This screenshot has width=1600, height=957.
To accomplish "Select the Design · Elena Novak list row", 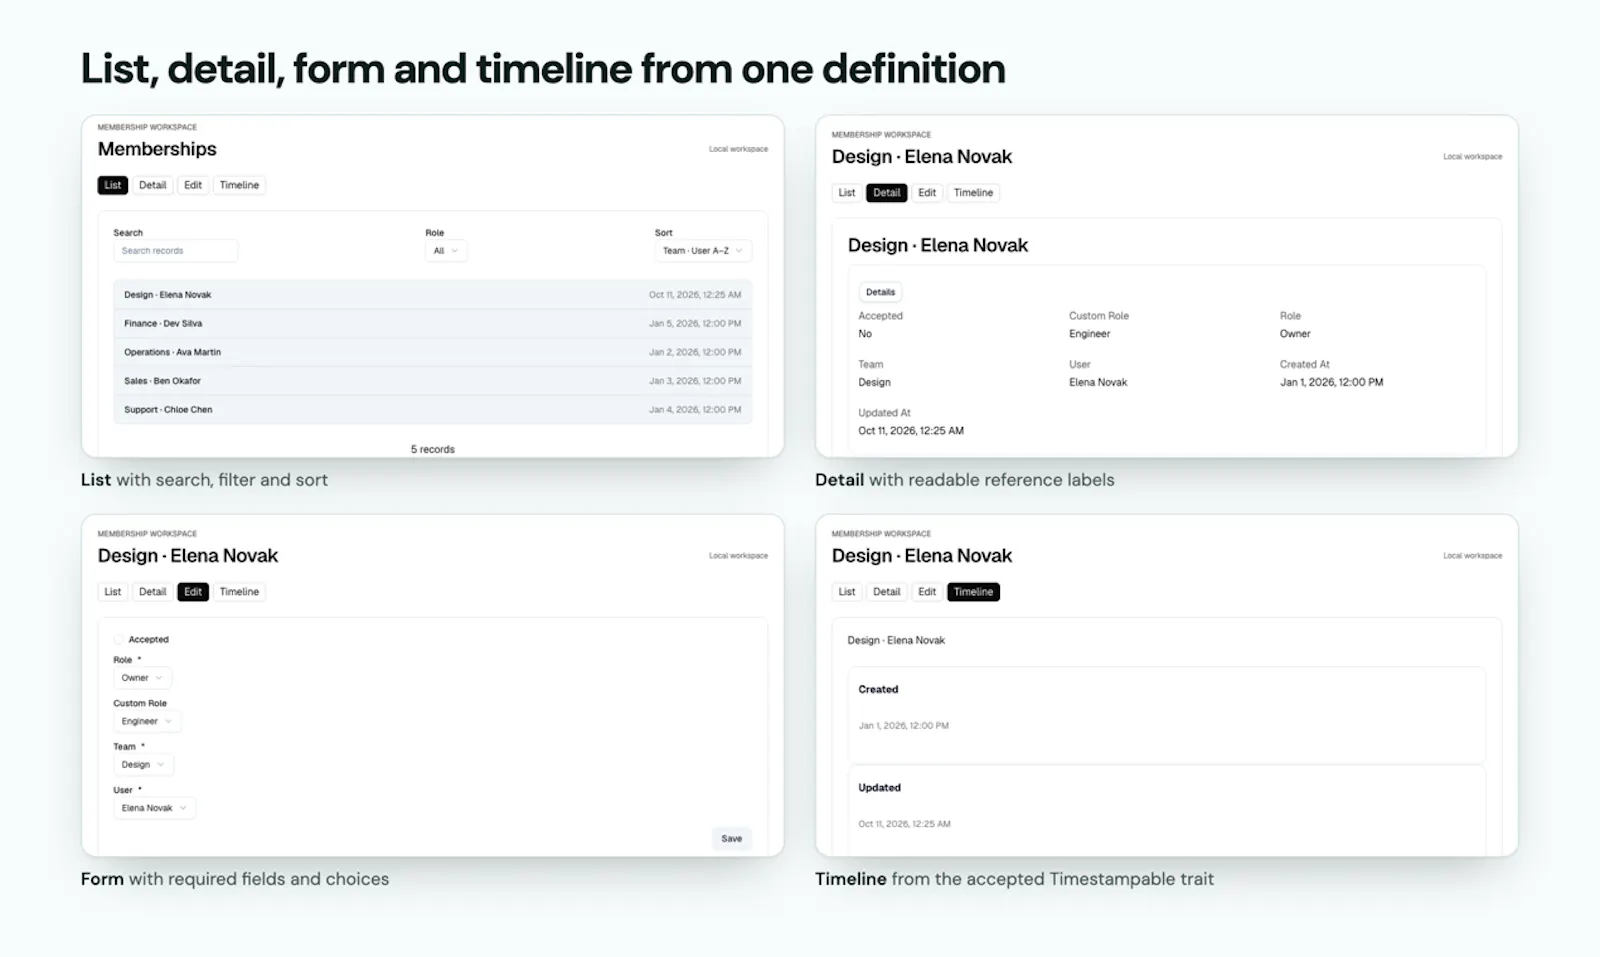I will pos(432,295).
